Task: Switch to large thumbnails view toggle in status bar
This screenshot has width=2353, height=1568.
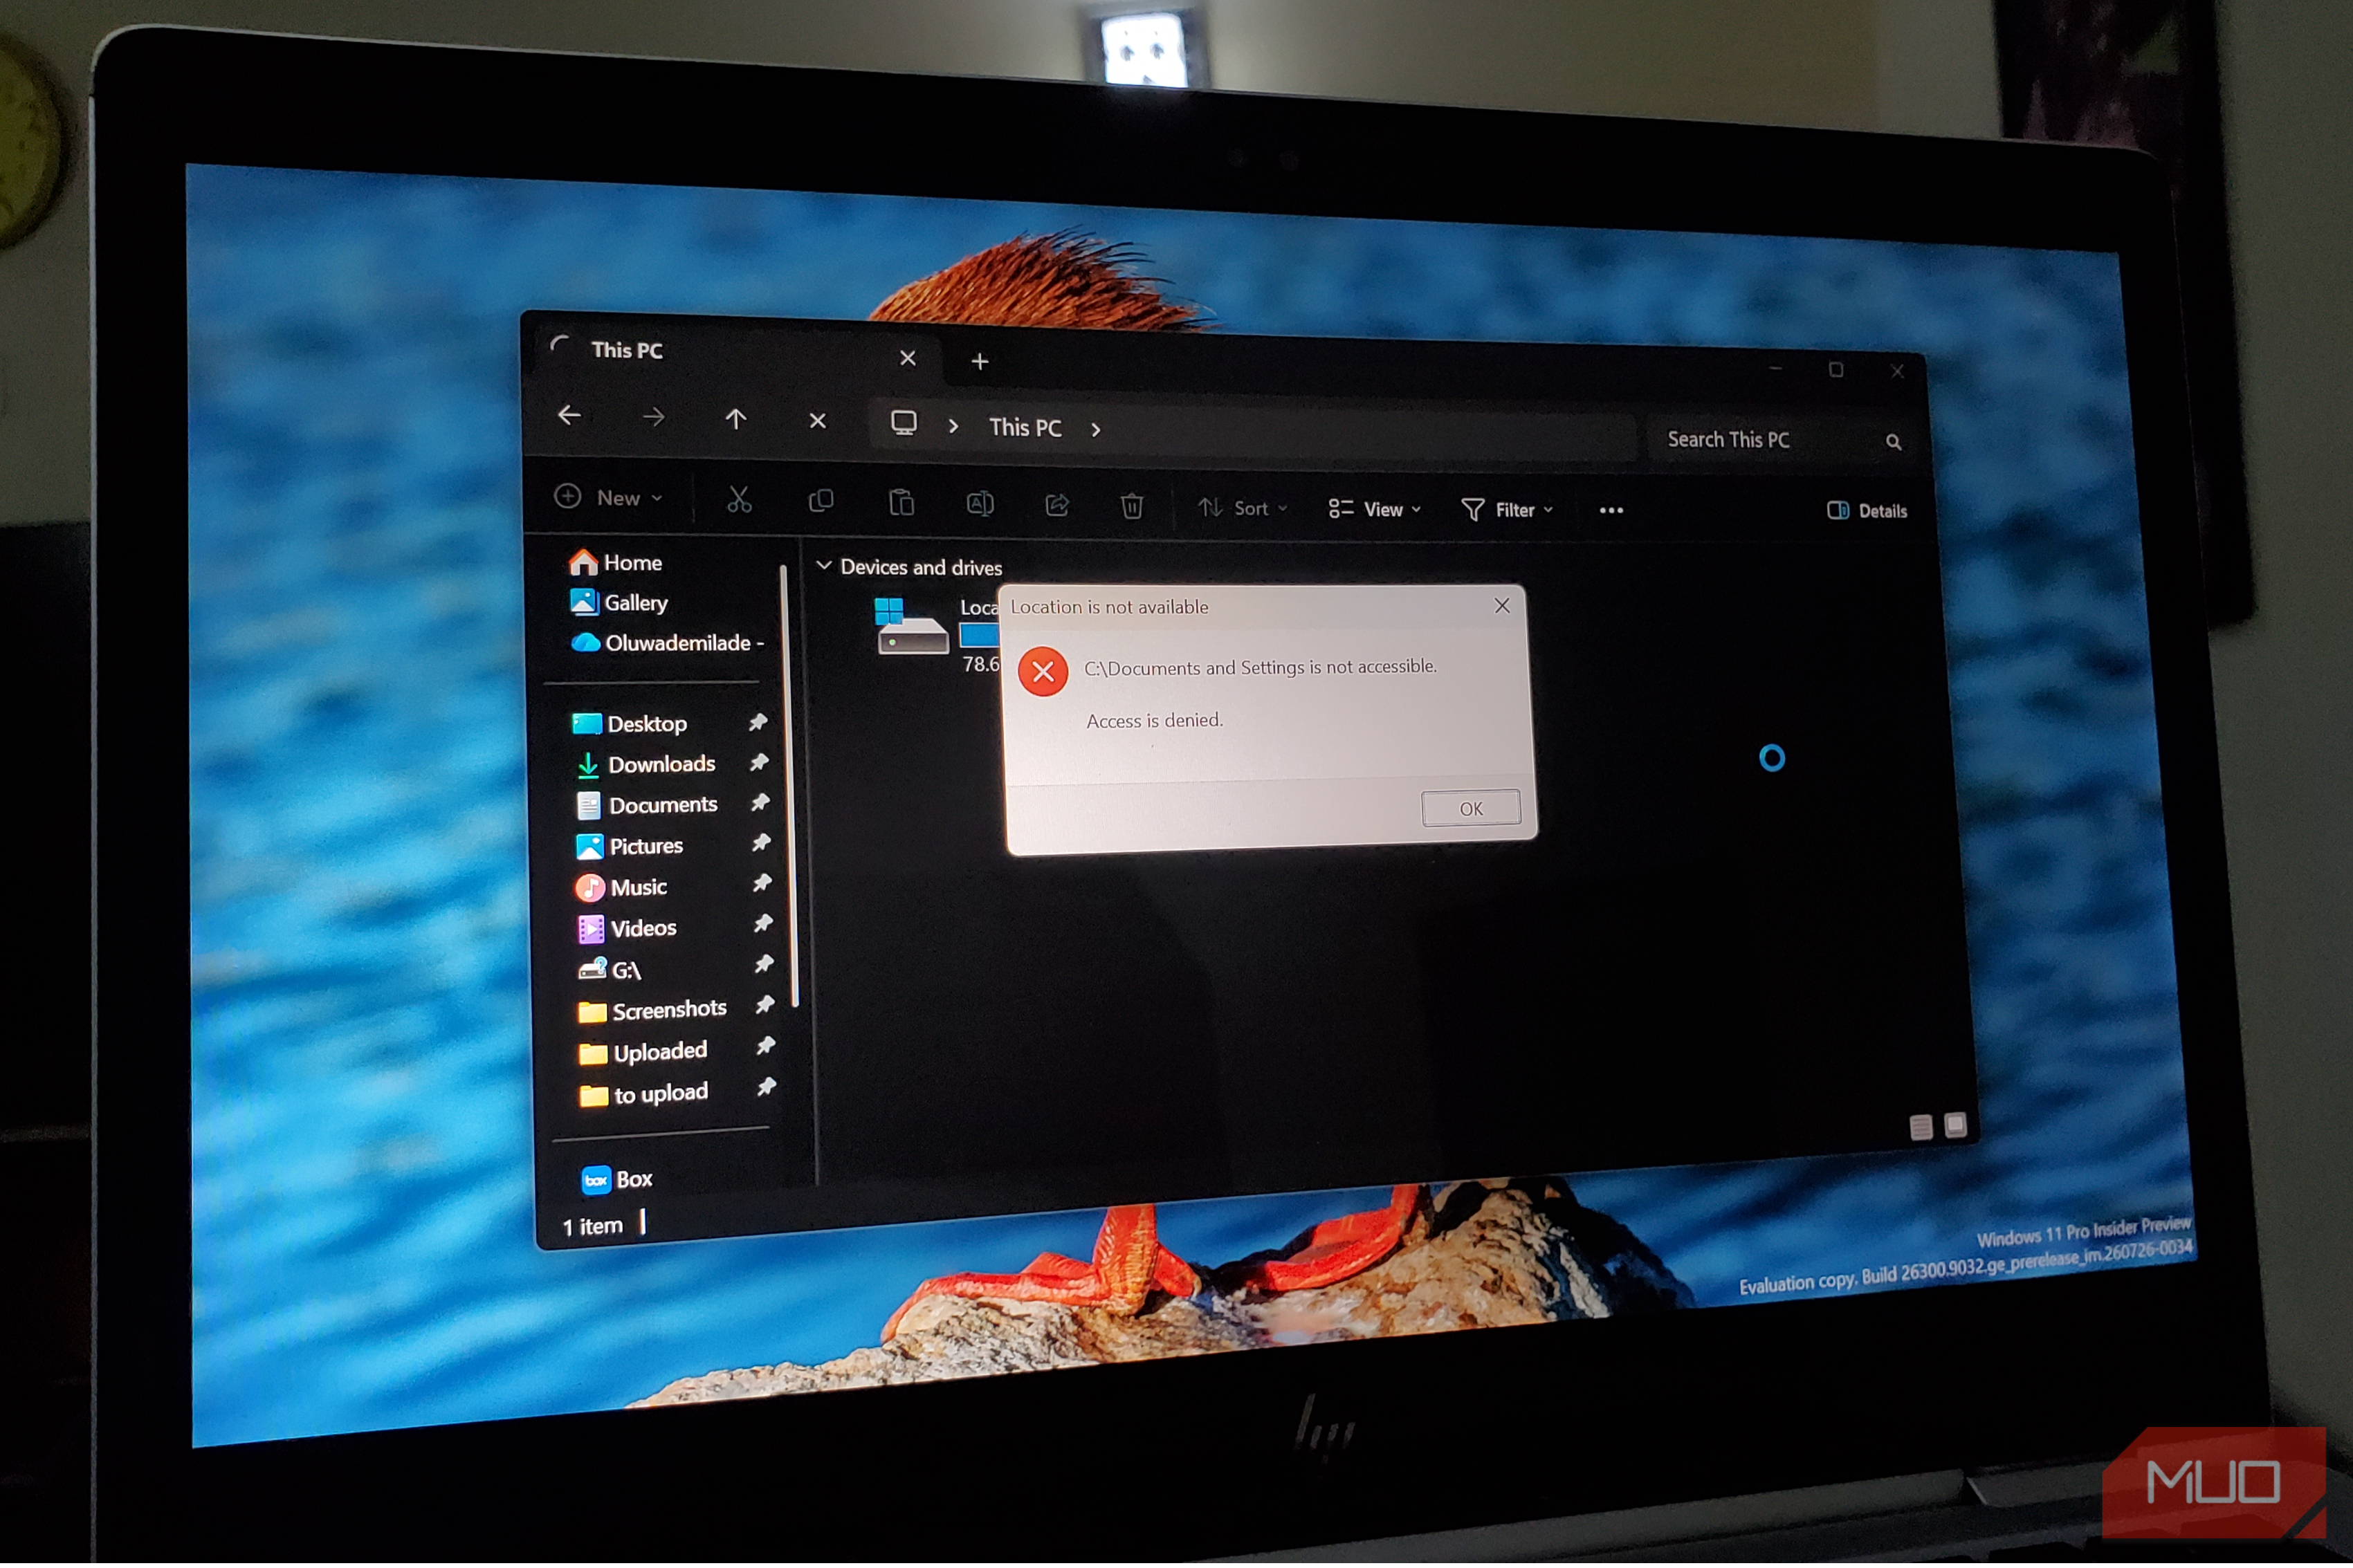Action: (x=1955, y=1125)
